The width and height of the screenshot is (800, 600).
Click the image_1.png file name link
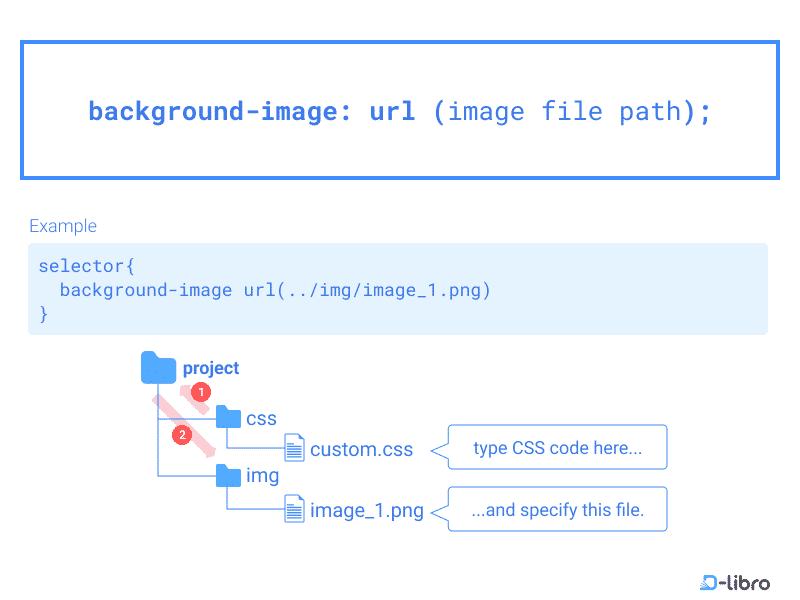[x=366, y=509]
